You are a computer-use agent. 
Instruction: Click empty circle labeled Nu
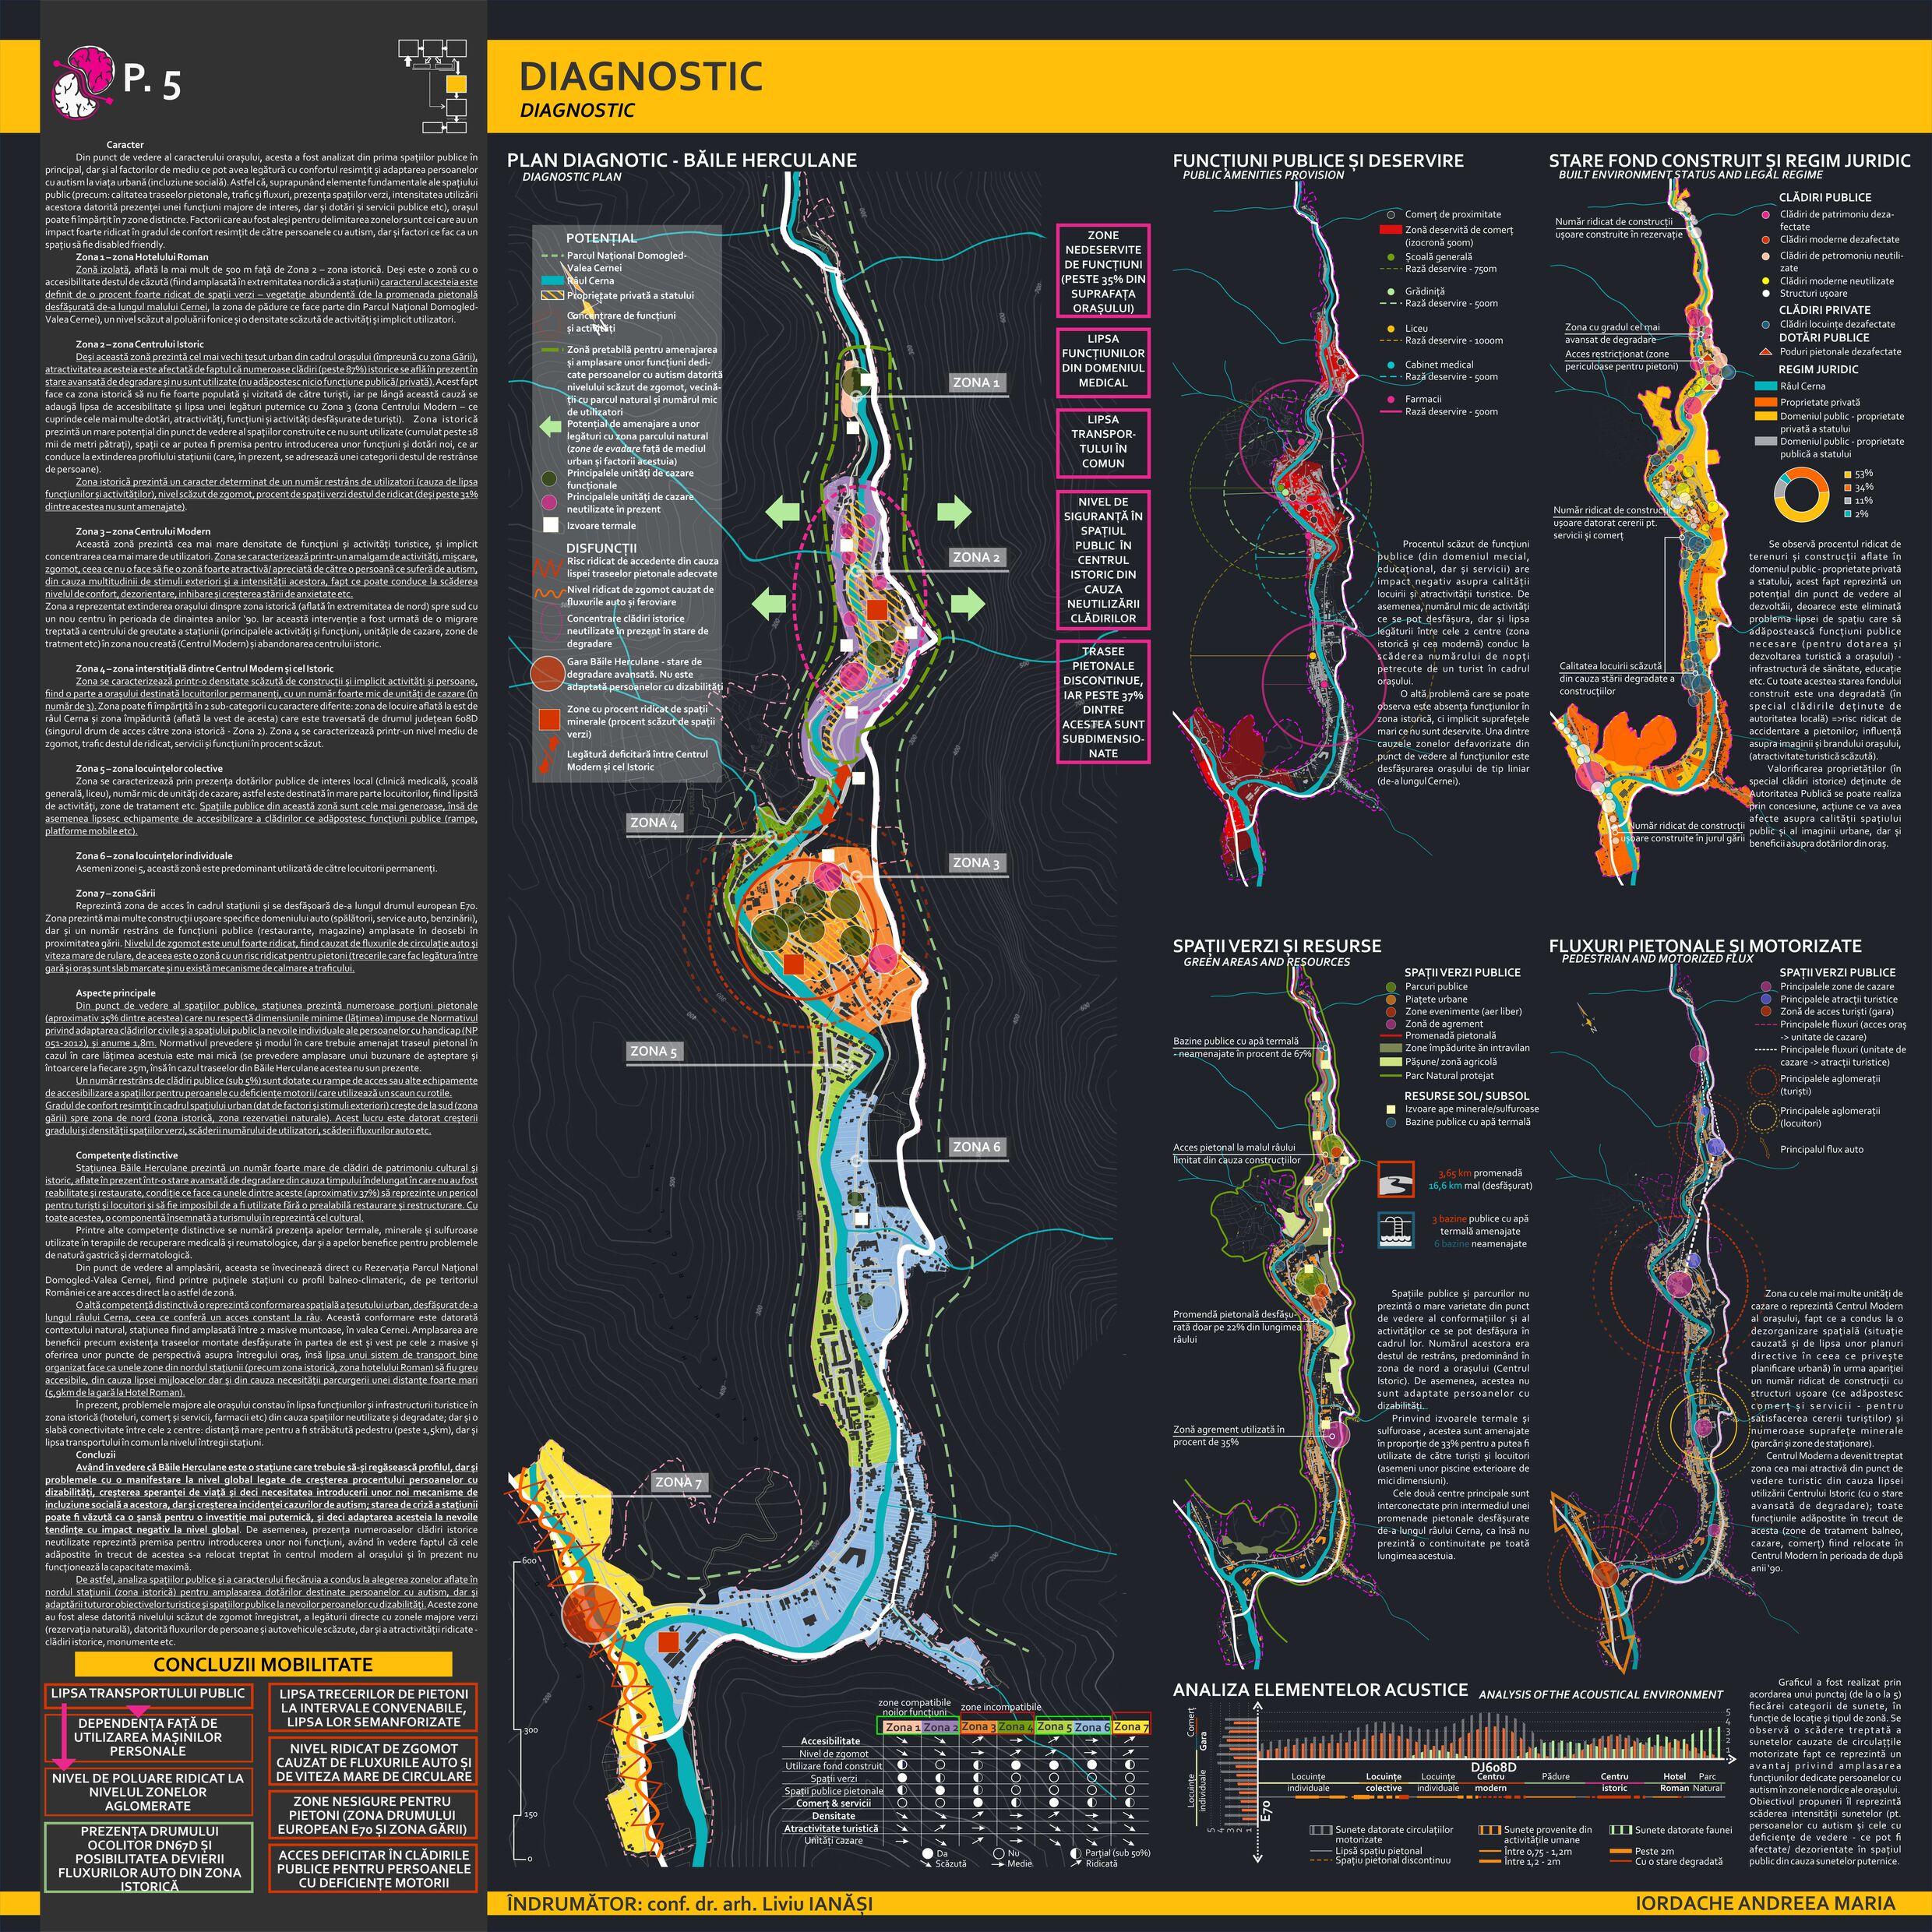[x=998, y=1853]
